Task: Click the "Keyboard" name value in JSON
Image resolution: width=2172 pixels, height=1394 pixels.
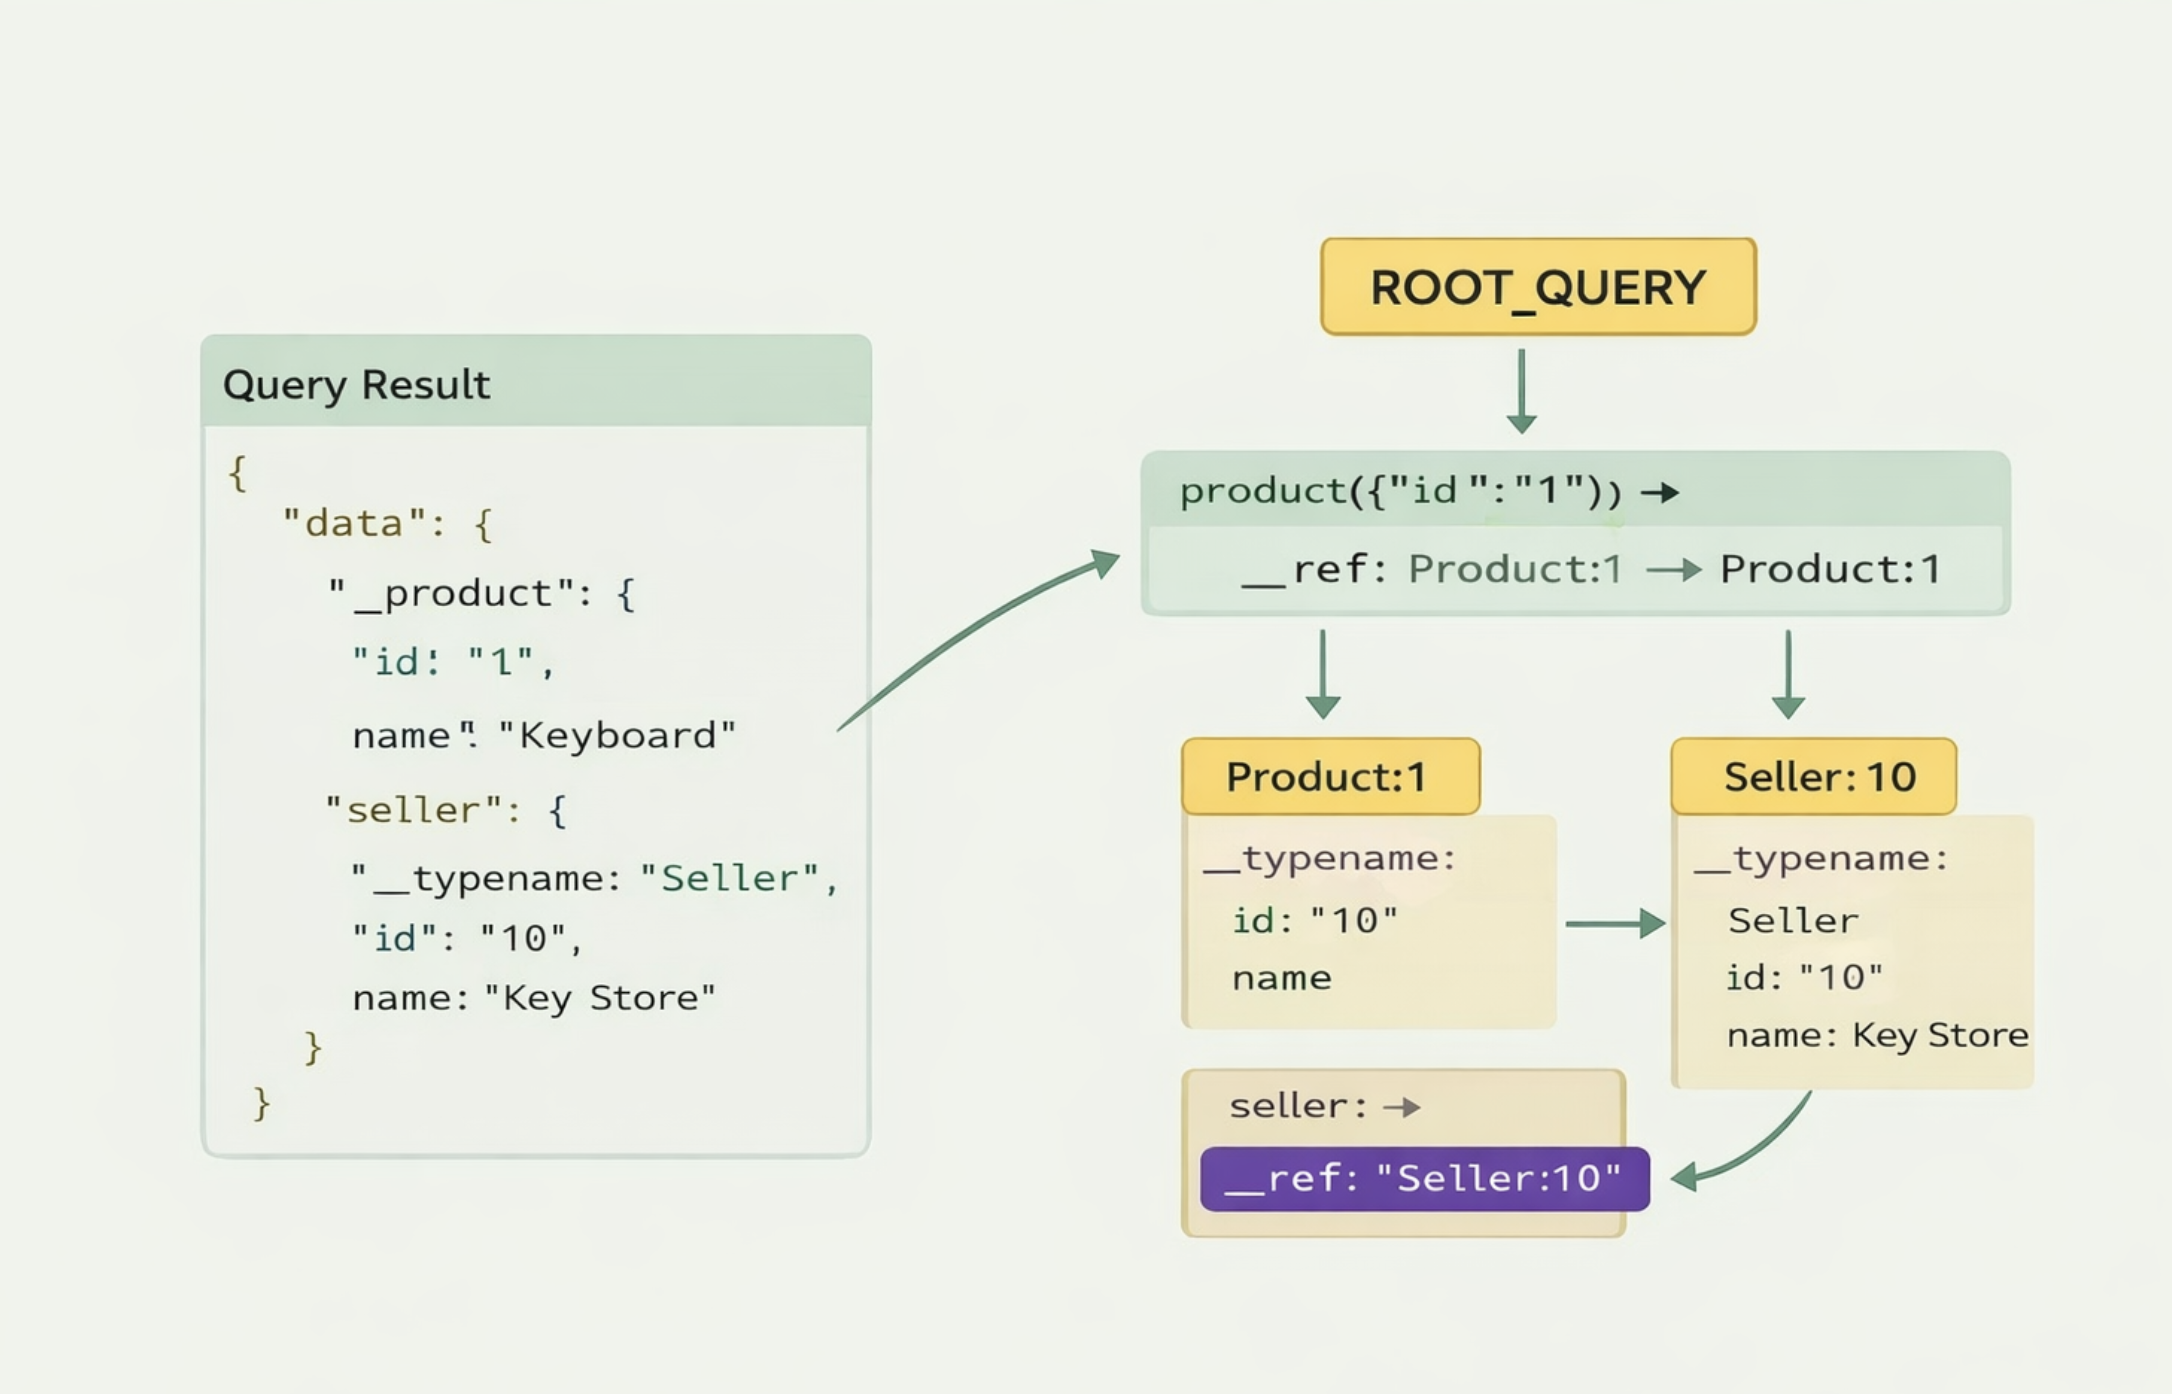Action: click(x=617, y=736)
